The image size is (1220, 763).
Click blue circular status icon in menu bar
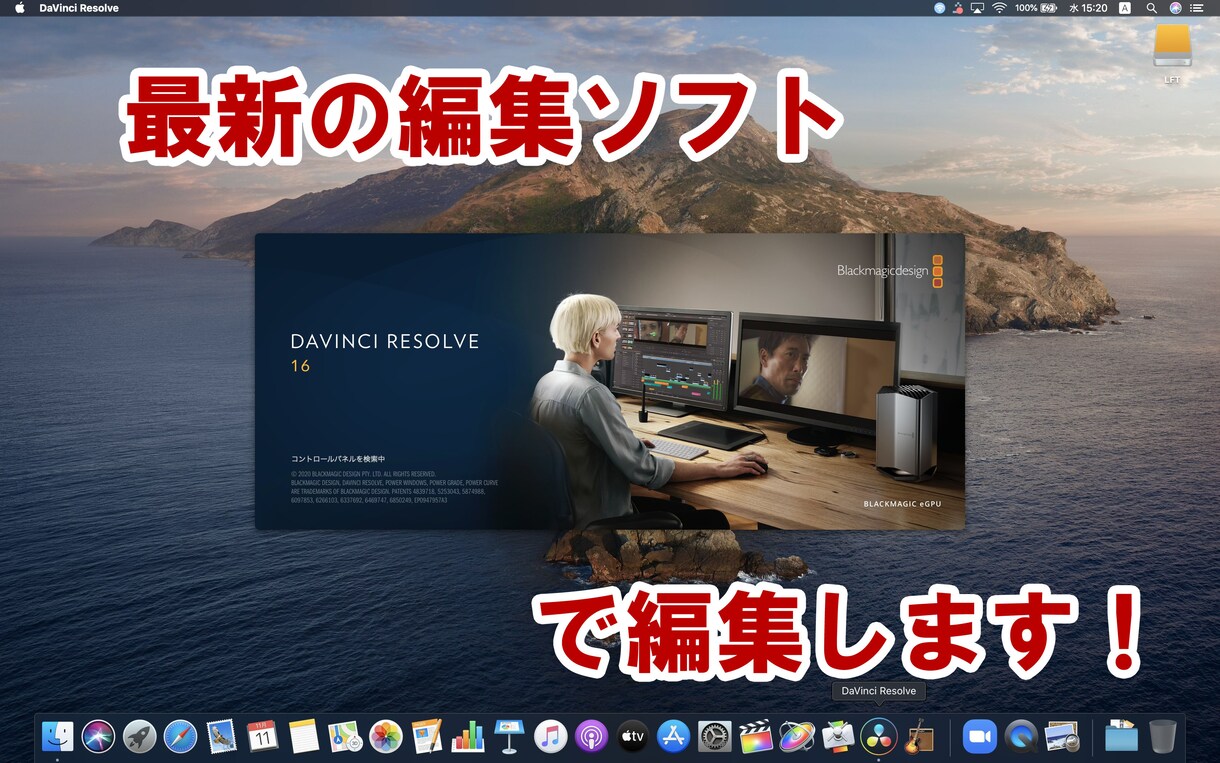[939, 8]
